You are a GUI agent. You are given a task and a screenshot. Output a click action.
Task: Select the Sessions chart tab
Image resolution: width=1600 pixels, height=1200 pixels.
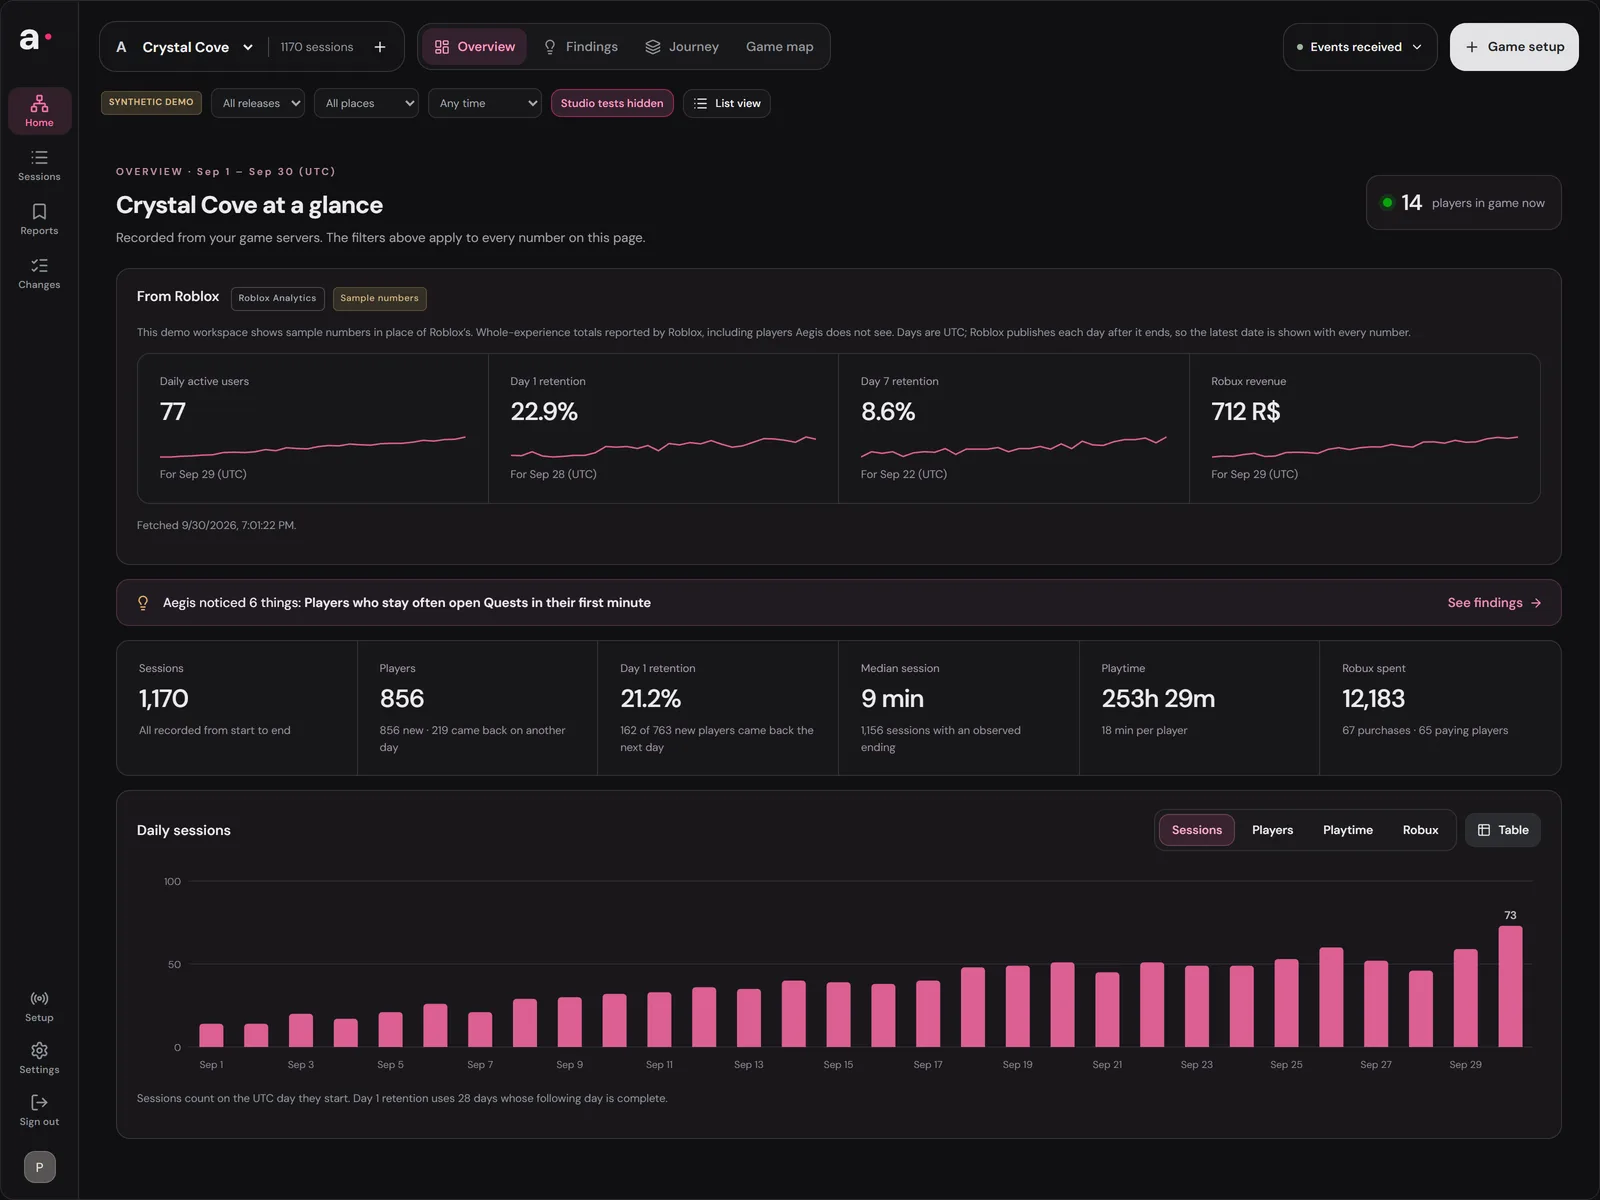click(x=1197, y=830)
